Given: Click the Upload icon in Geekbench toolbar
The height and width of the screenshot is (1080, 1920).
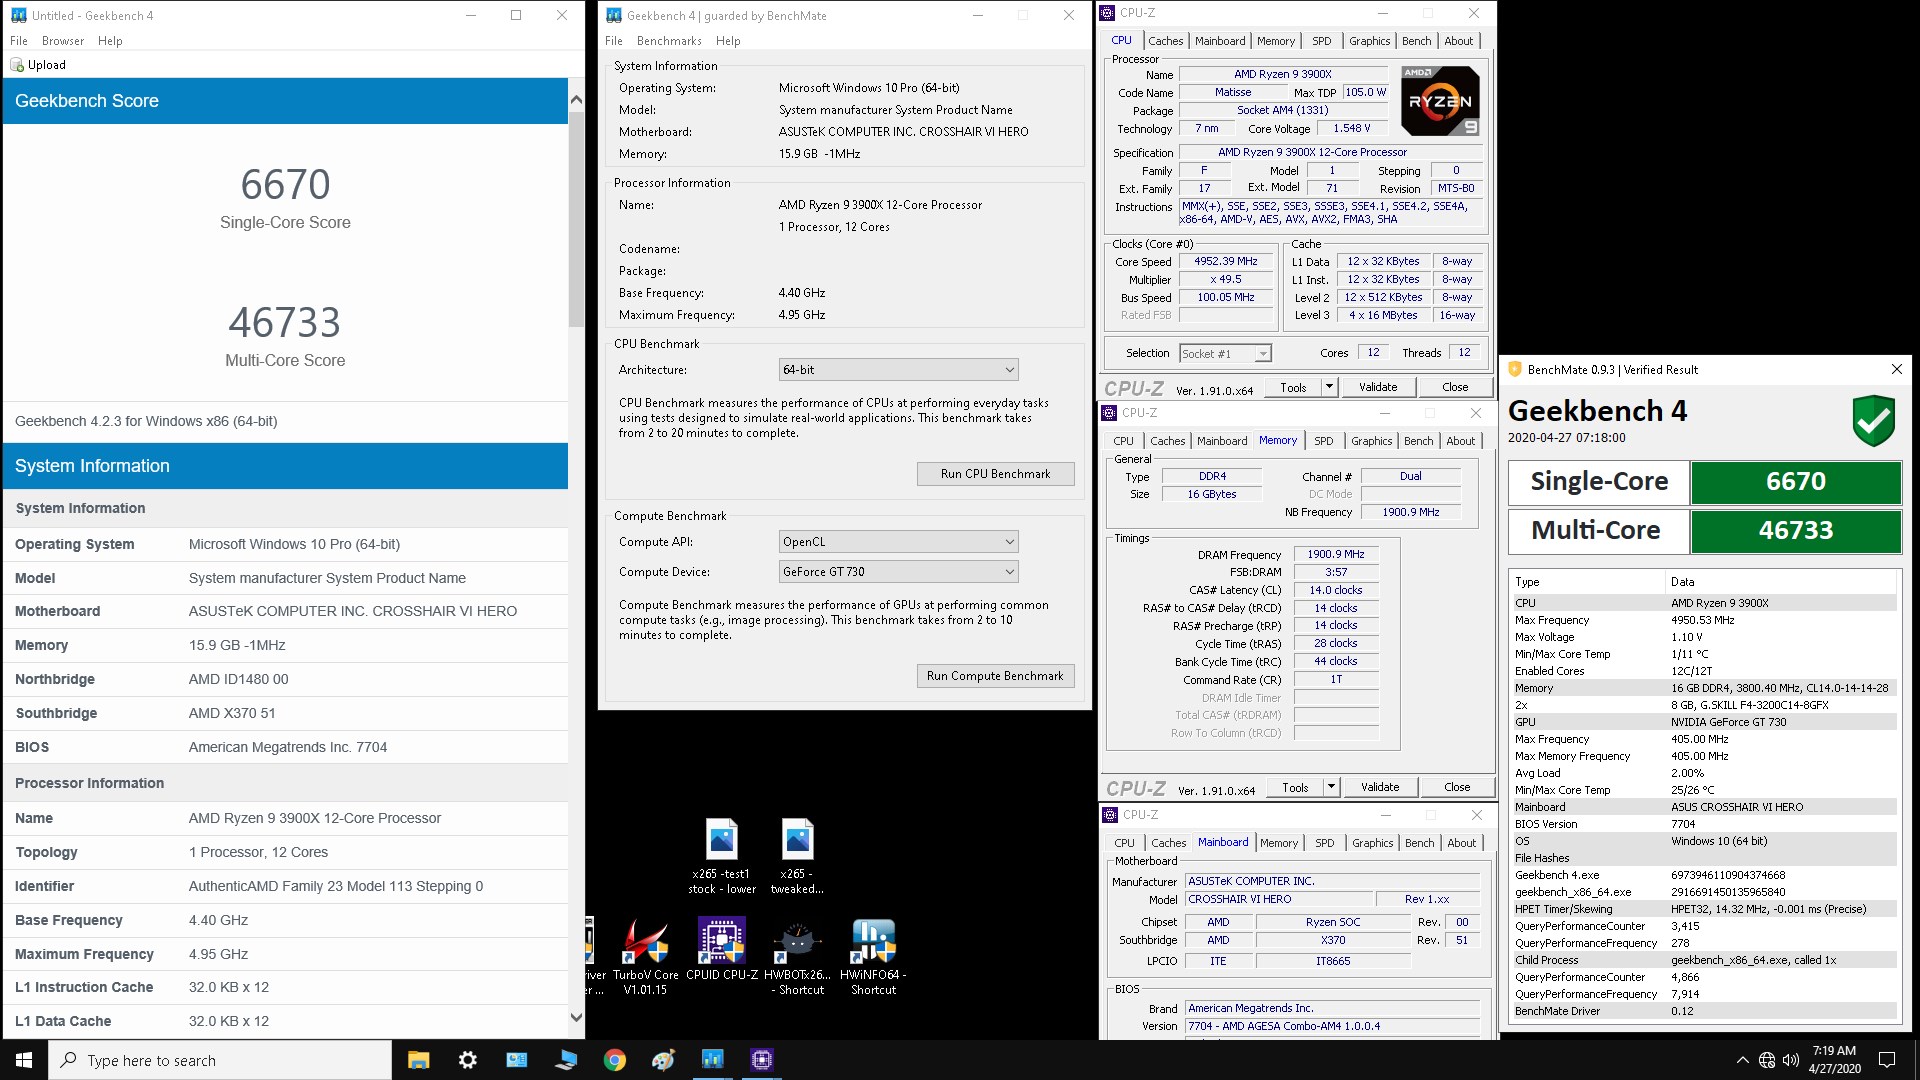Looking at the screenshot, I should (17, 65).
